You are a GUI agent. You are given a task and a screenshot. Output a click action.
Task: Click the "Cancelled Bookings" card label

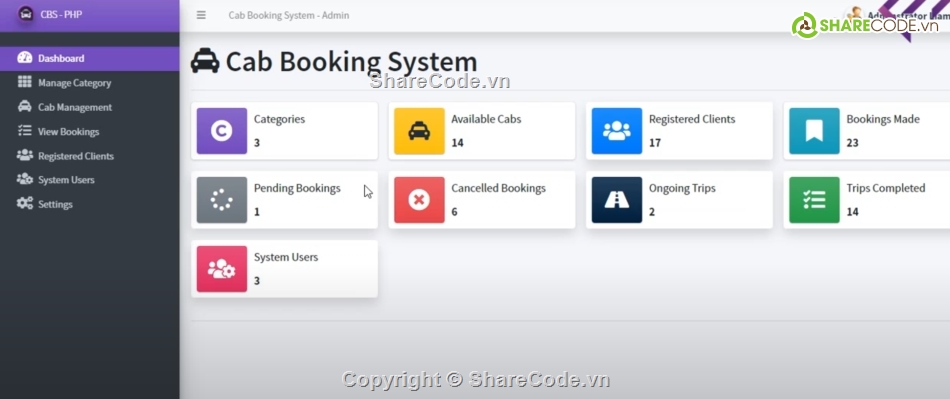pyautogui.click(x=498, y=188)
